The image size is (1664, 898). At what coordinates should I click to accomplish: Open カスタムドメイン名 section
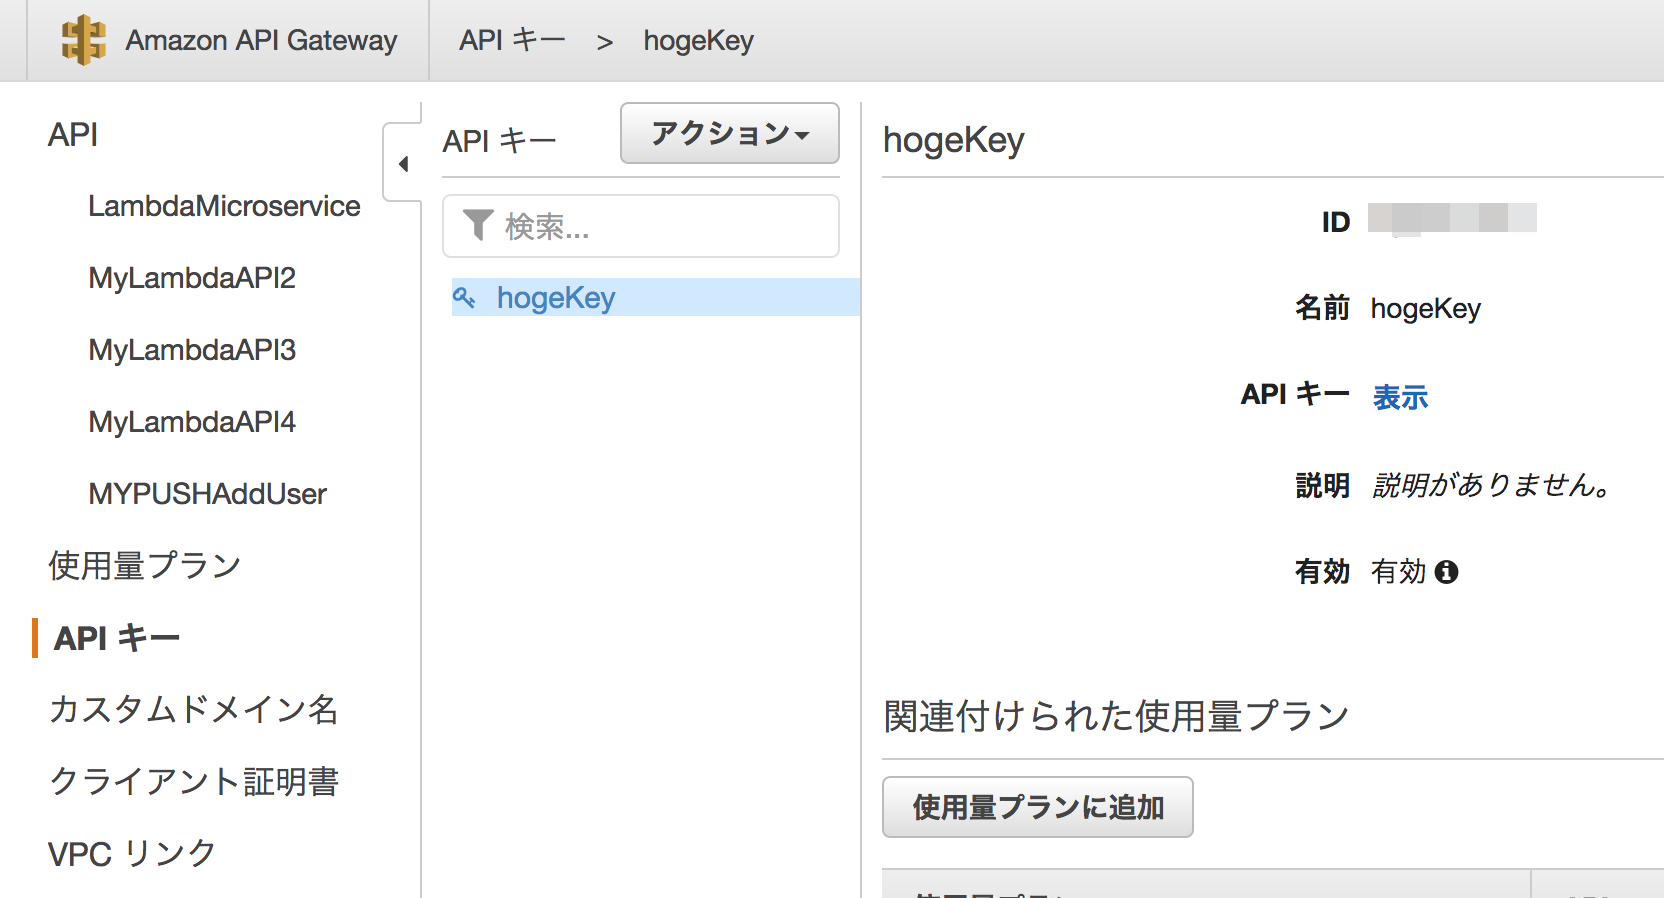(194, 710)
